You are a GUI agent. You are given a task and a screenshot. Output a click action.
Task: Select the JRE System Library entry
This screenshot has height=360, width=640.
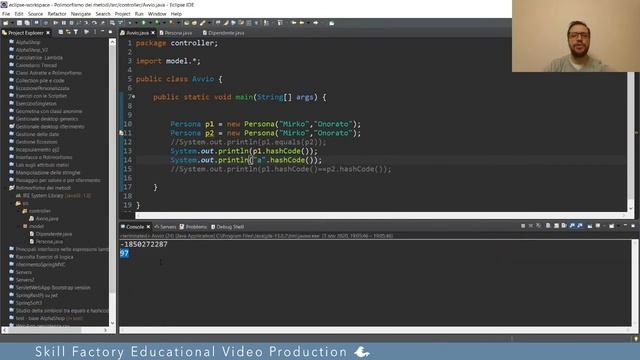[53, 196]
